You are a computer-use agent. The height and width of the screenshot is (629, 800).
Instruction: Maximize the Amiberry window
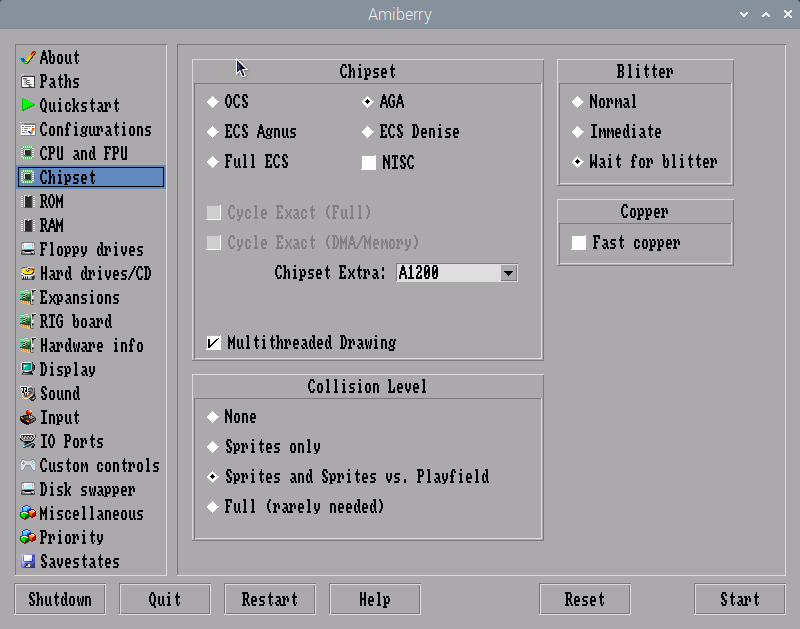pos(766,14)
